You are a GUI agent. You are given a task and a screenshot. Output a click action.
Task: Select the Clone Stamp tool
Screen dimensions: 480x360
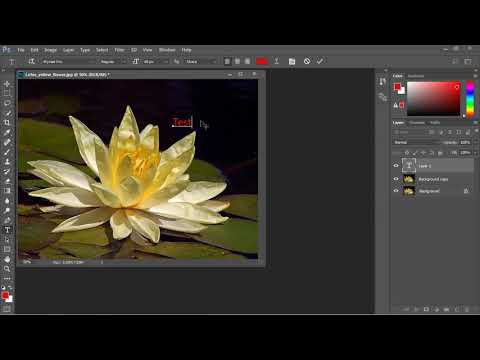7,161
